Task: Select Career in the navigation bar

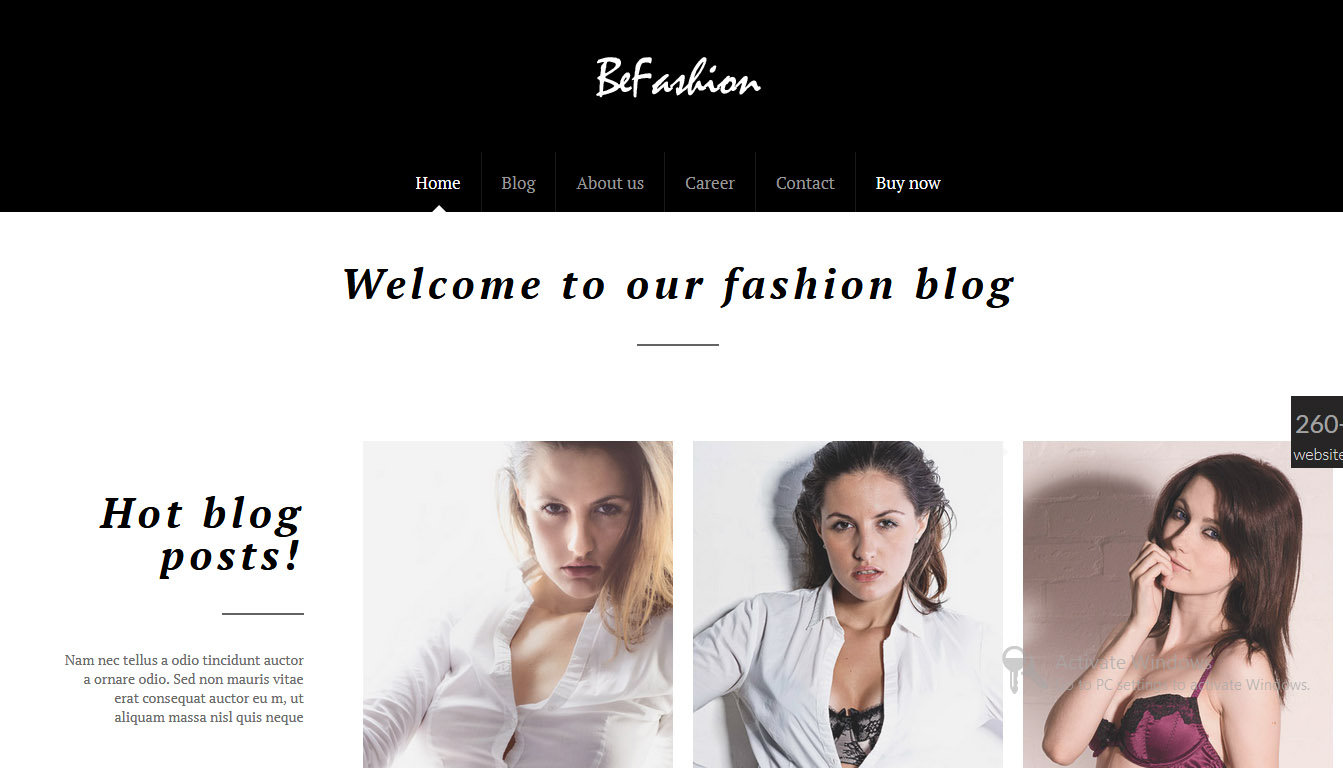Action: pyautogui.click(x=710, y=183)
